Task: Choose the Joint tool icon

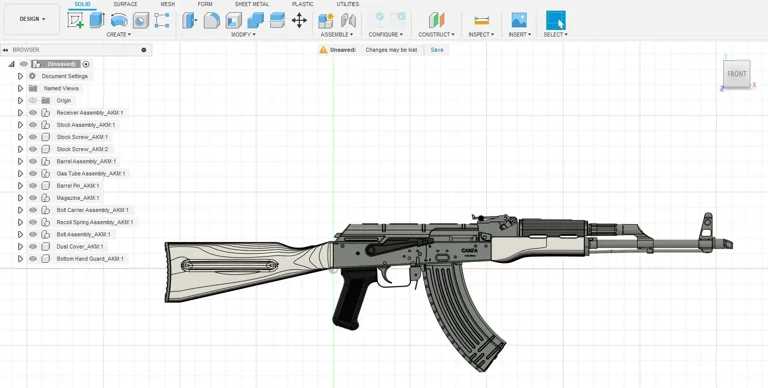Action: (348, 20)
